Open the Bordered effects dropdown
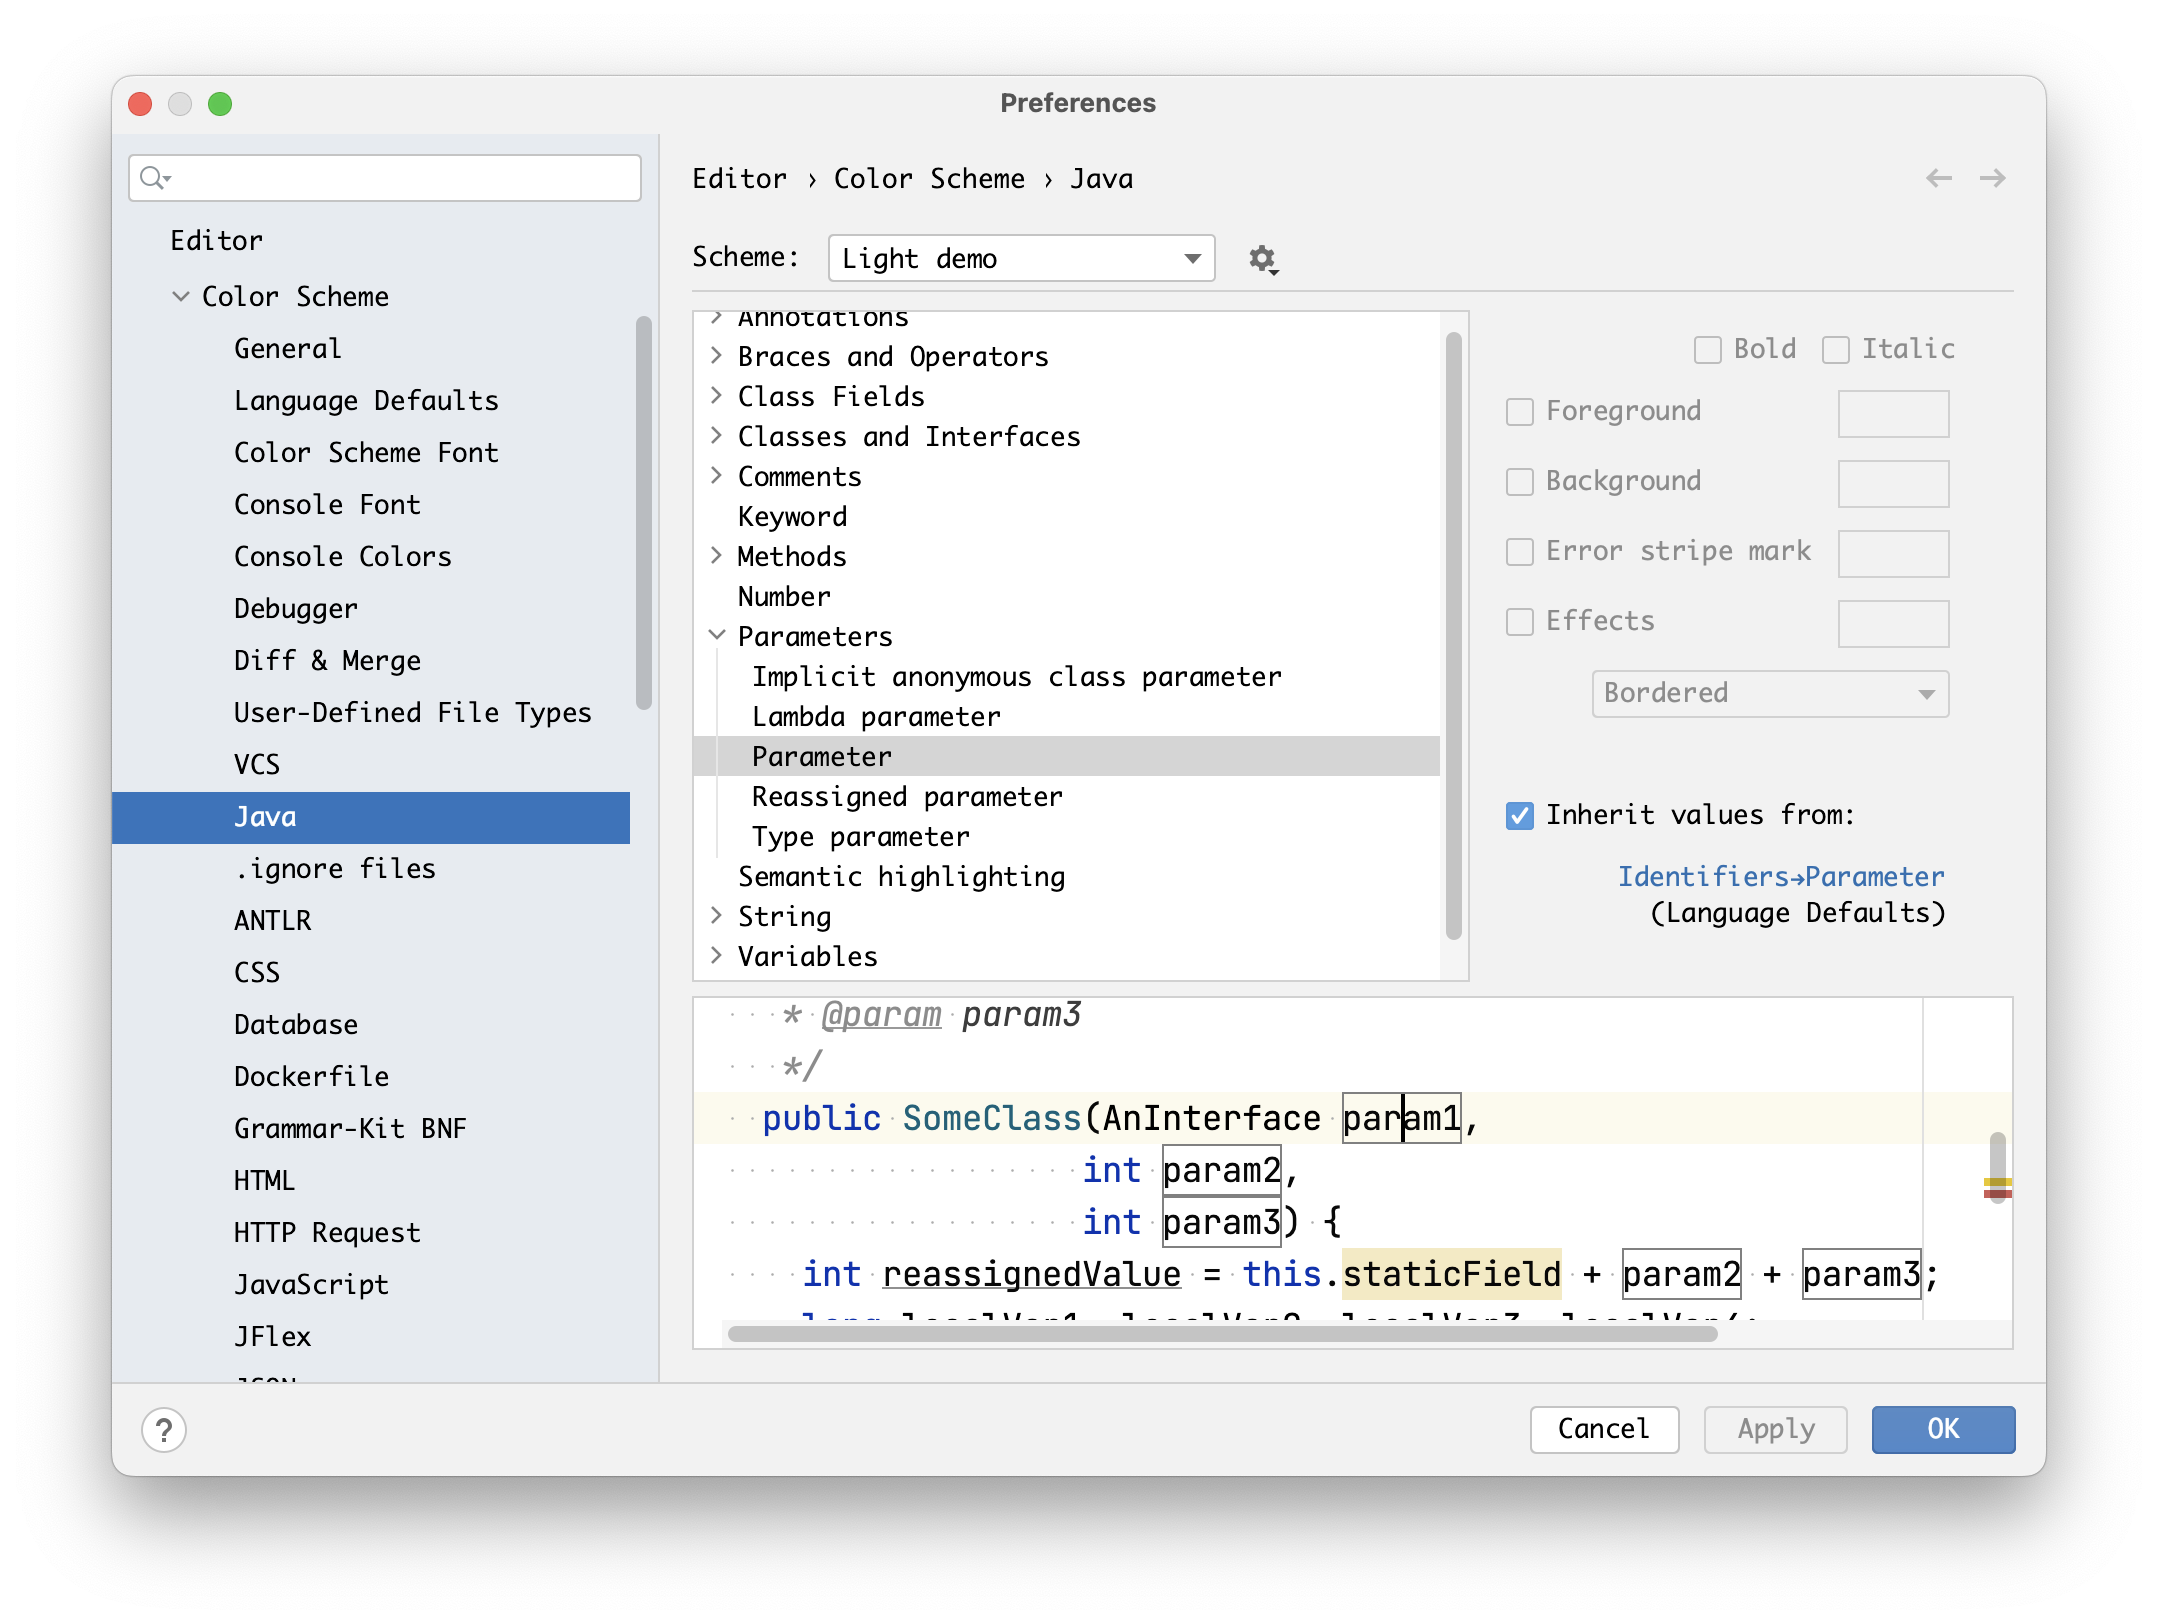The image size is (2158, 1624). [x=1769, y=693]
